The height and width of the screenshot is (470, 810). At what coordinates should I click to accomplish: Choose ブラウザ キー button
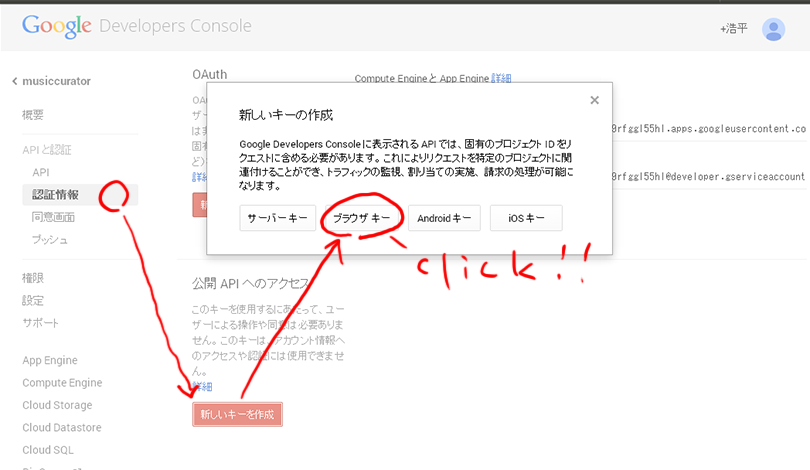click(362, 218)
